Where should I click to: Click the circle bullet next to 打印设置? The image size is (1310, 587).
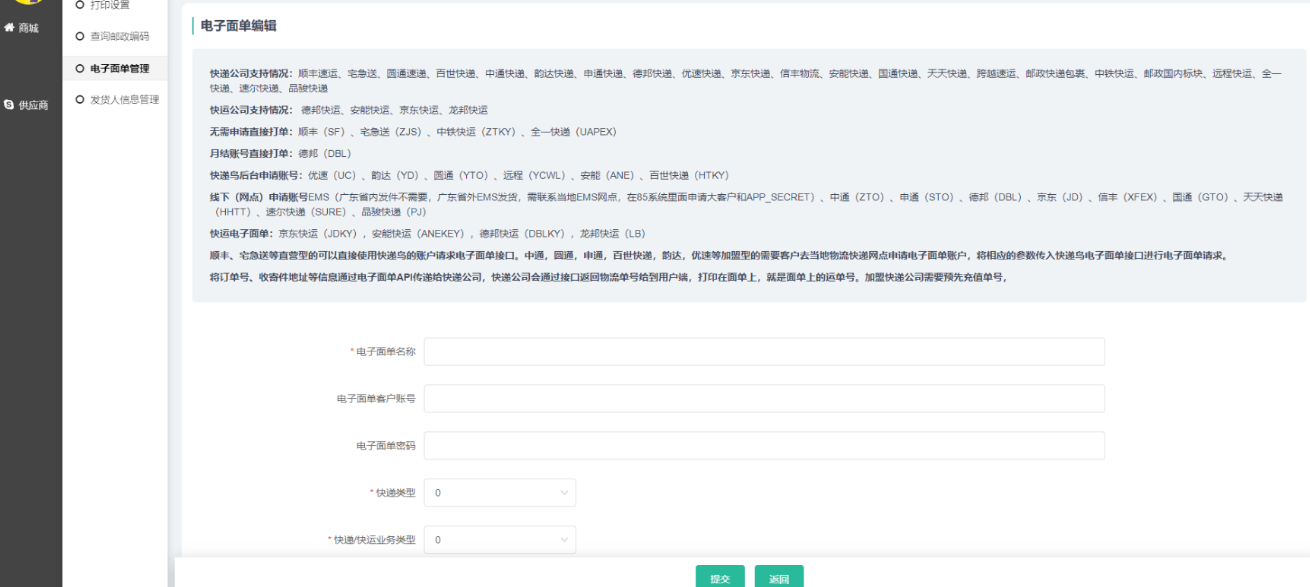pyautogui.click(x=79, y=5)
